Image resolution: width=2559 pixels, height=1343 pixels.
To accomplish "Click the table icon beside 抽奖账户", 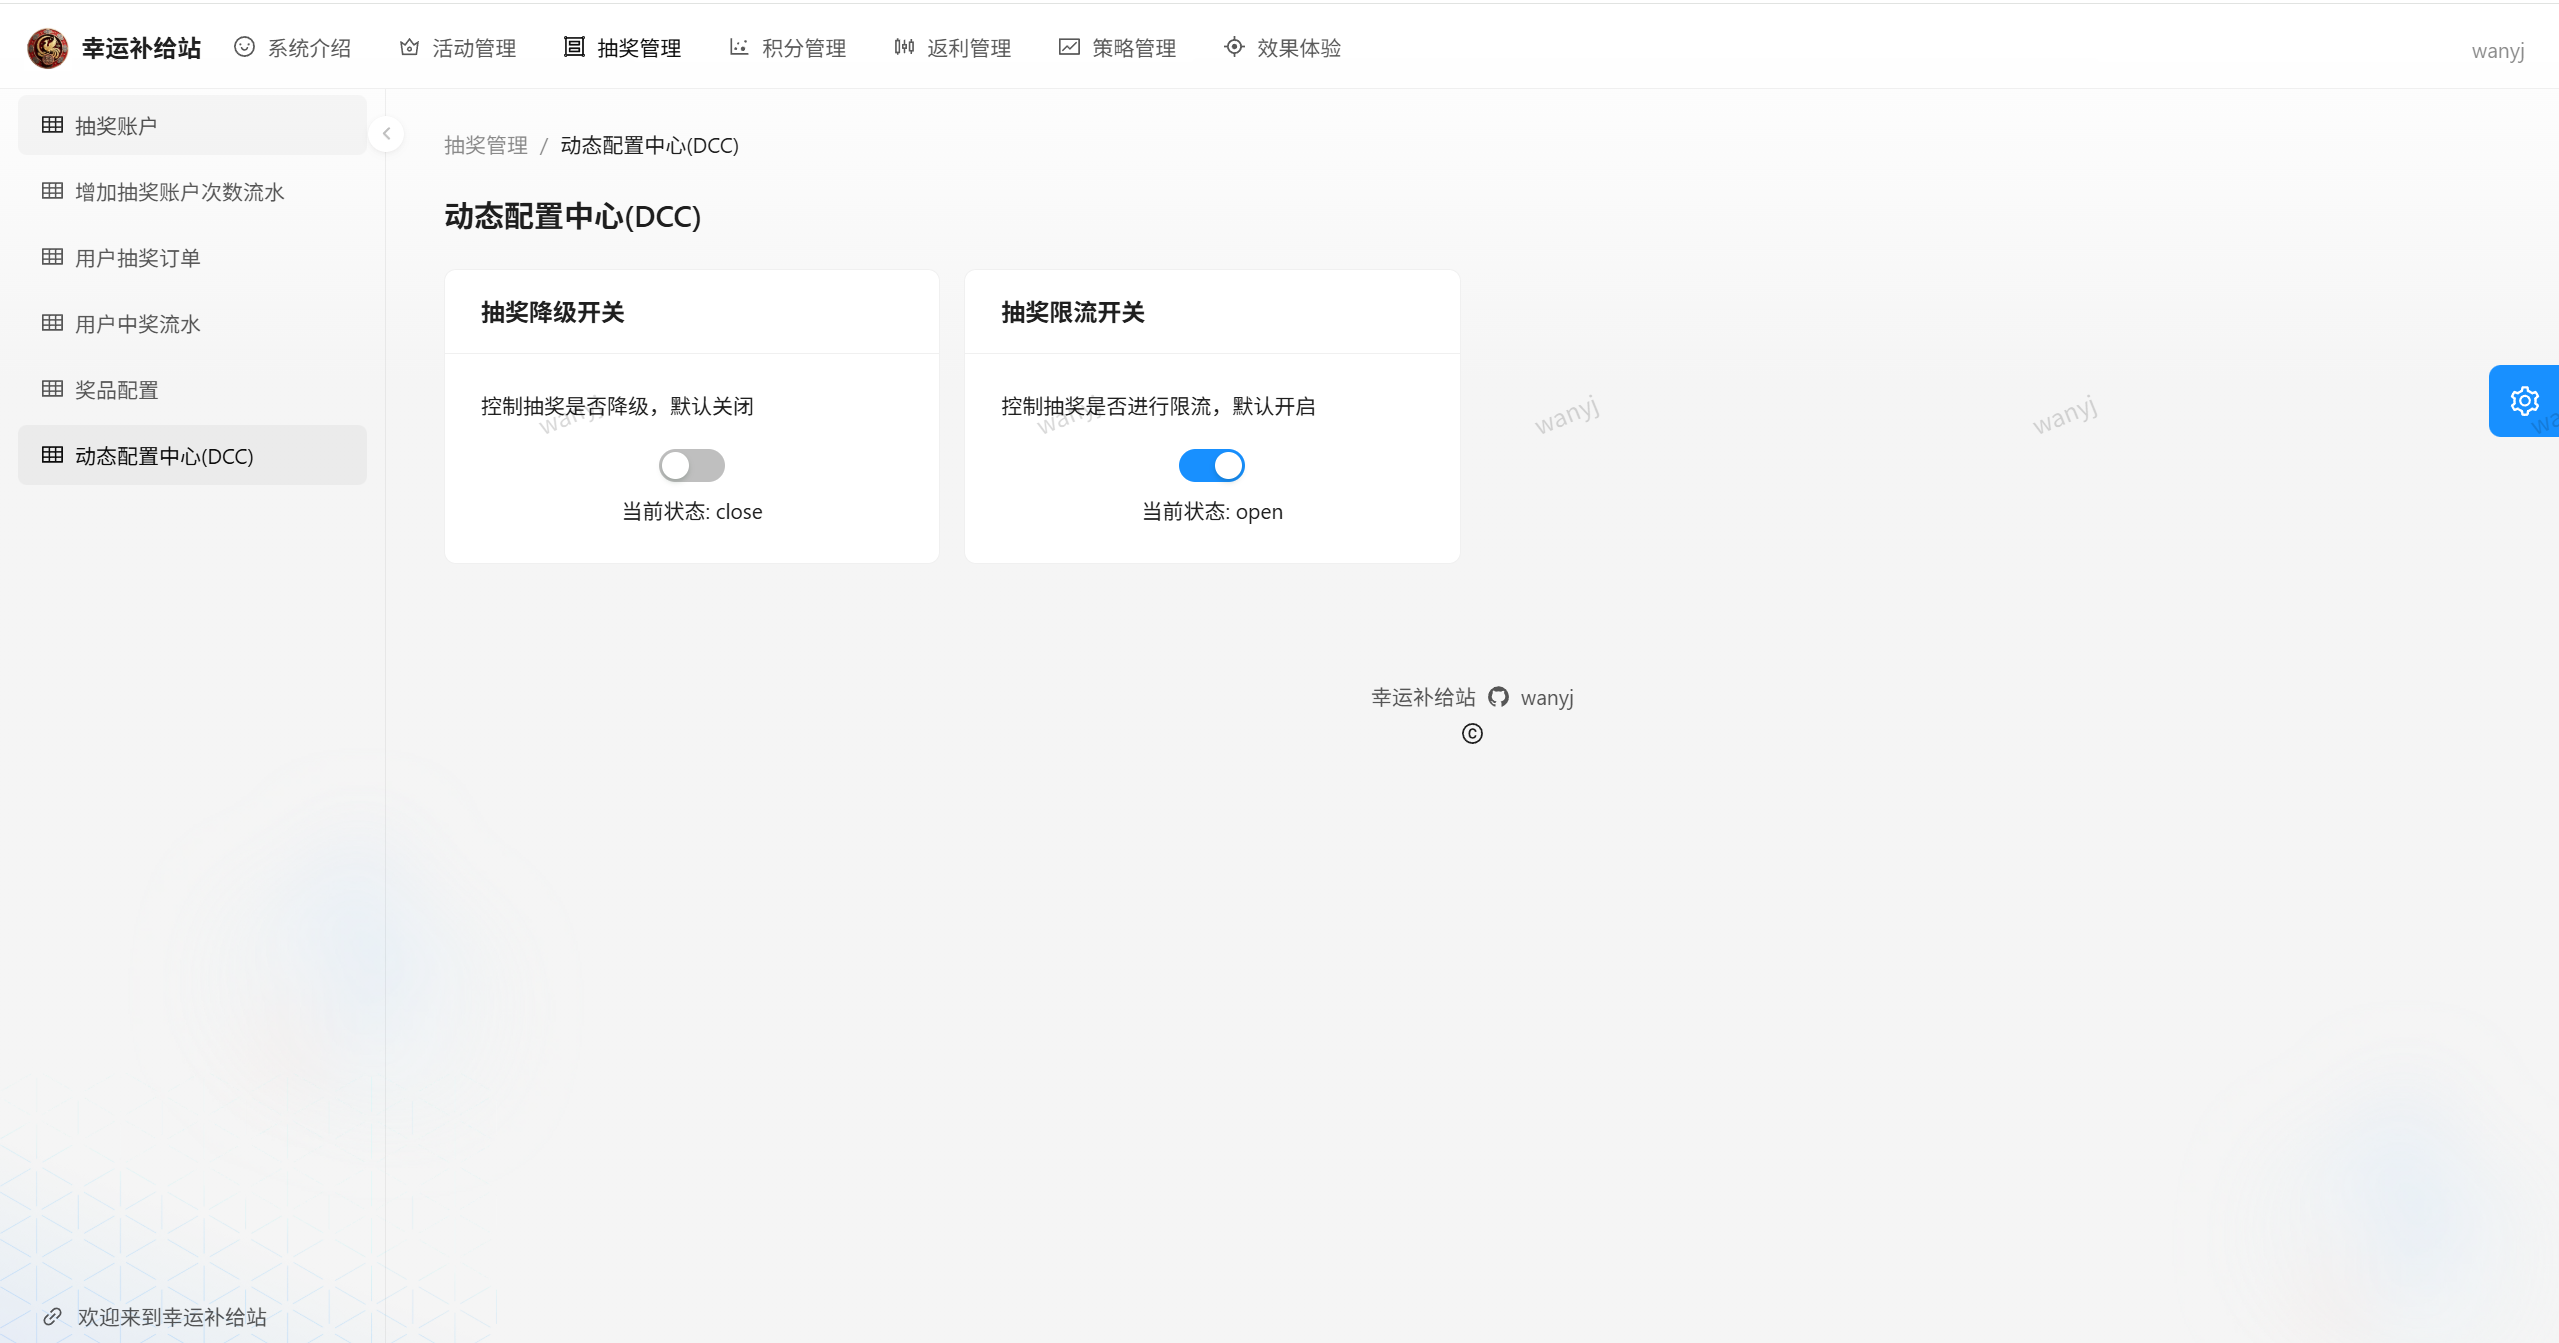I will pyautogui.click(x=52, y=125).
